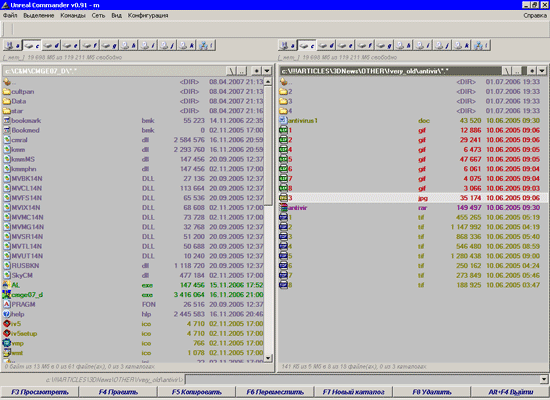Click the jpg file 3 icon
This screenshot has width=550, height=400.
283,198
